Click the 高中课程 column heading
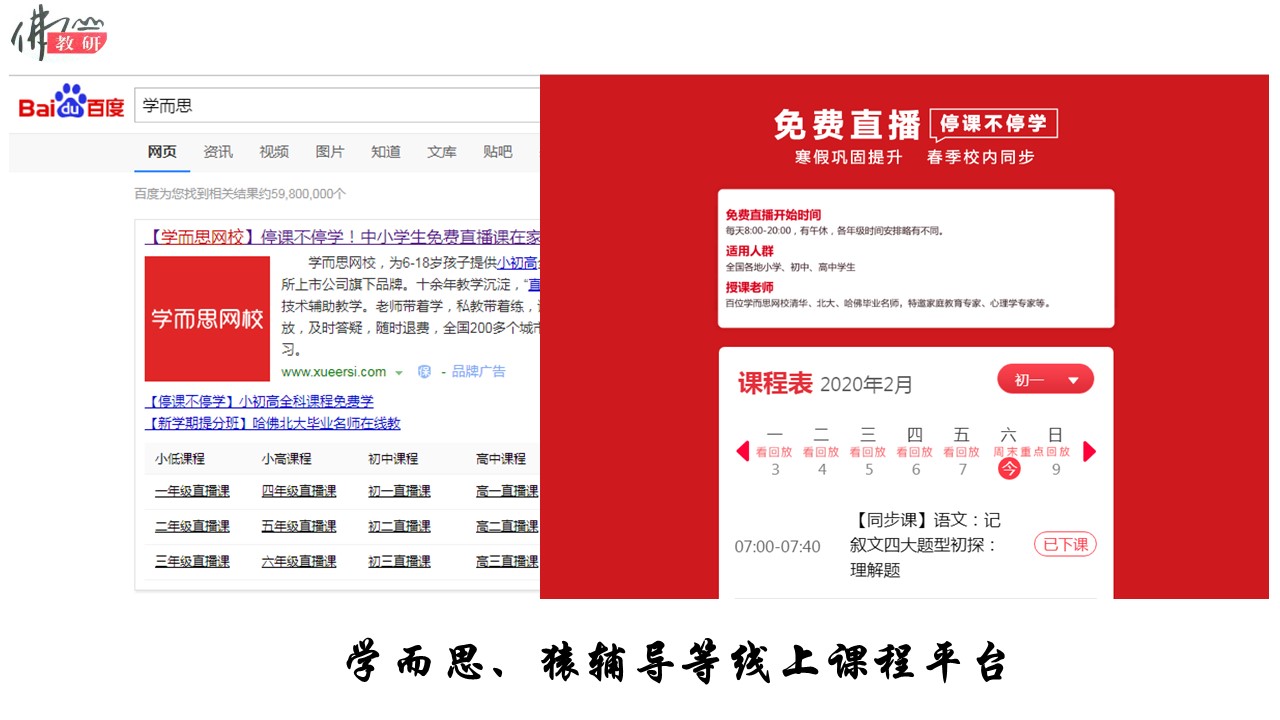The height and width of the screenshot is (720, 1280). click(x=501, y=458)
